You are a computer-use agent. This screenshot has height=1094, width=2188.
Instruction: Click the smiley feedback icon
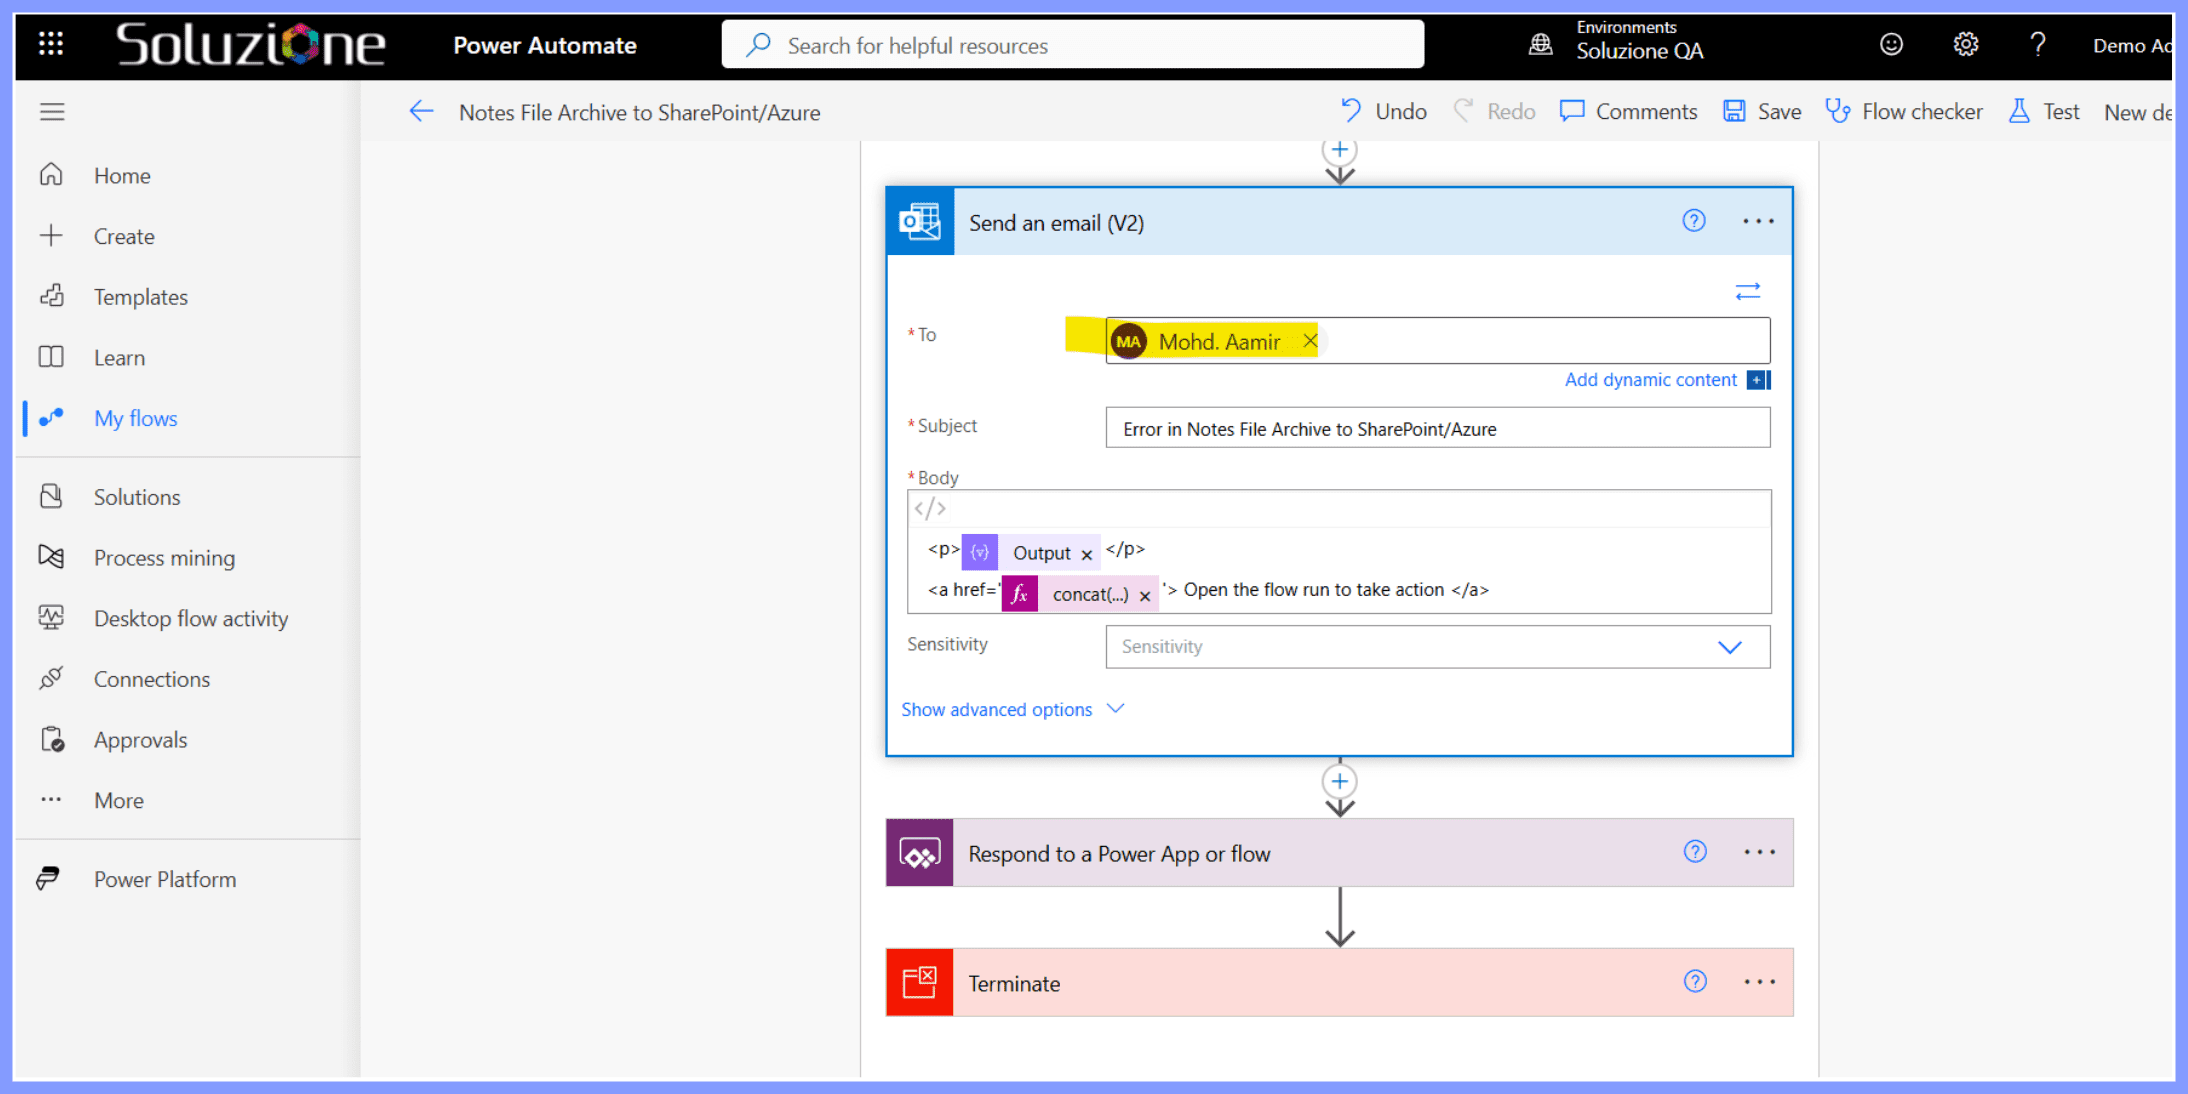click(1890, 44)
